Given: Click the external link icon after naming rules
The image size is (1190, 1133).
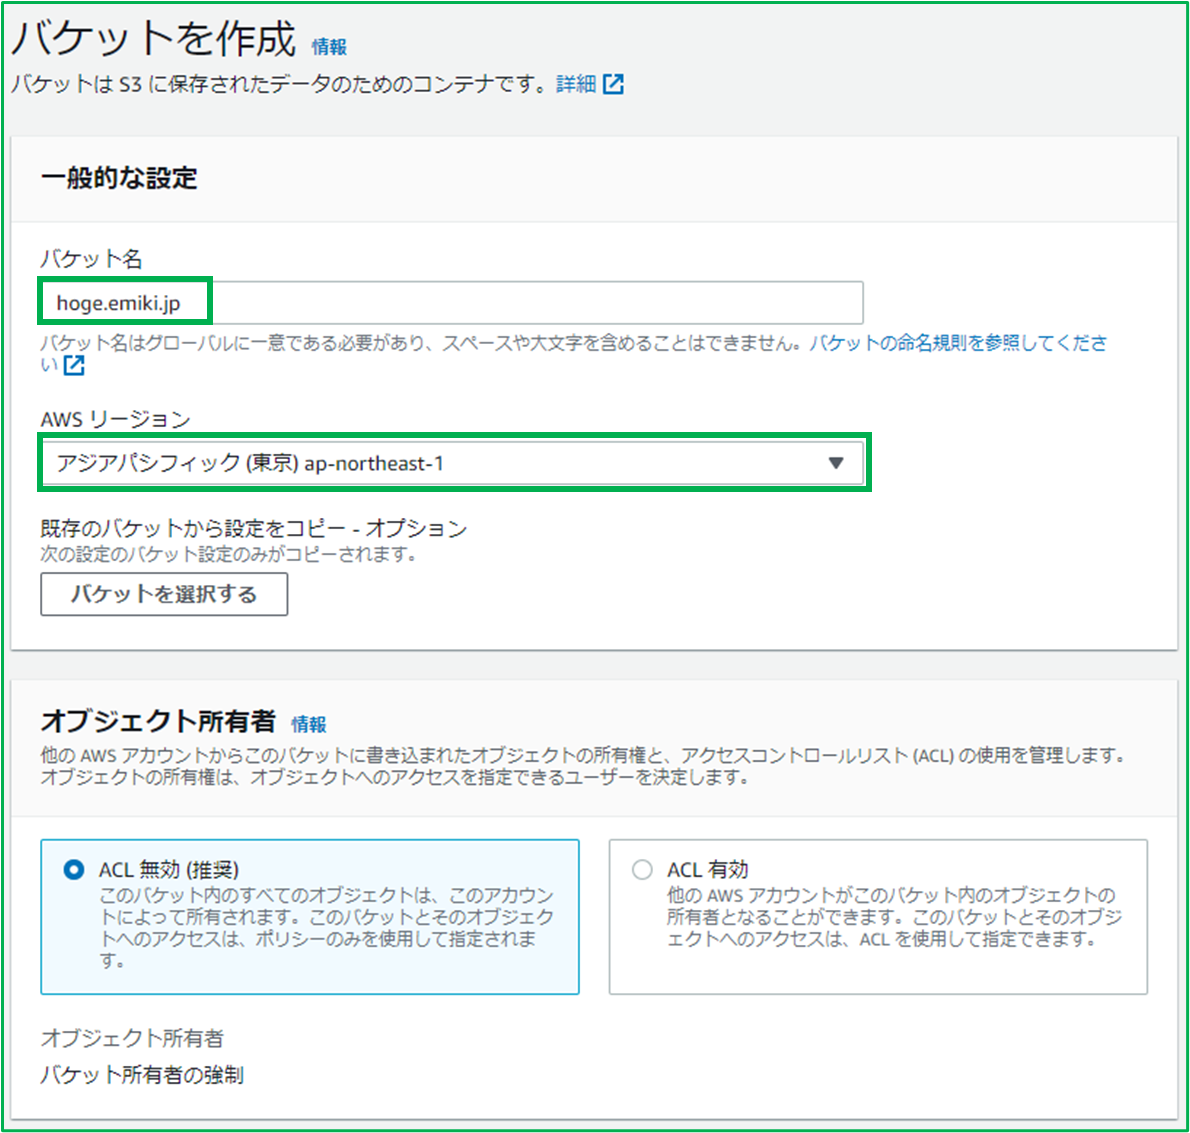Looking at the screenshot, I should tap(74, 365).
